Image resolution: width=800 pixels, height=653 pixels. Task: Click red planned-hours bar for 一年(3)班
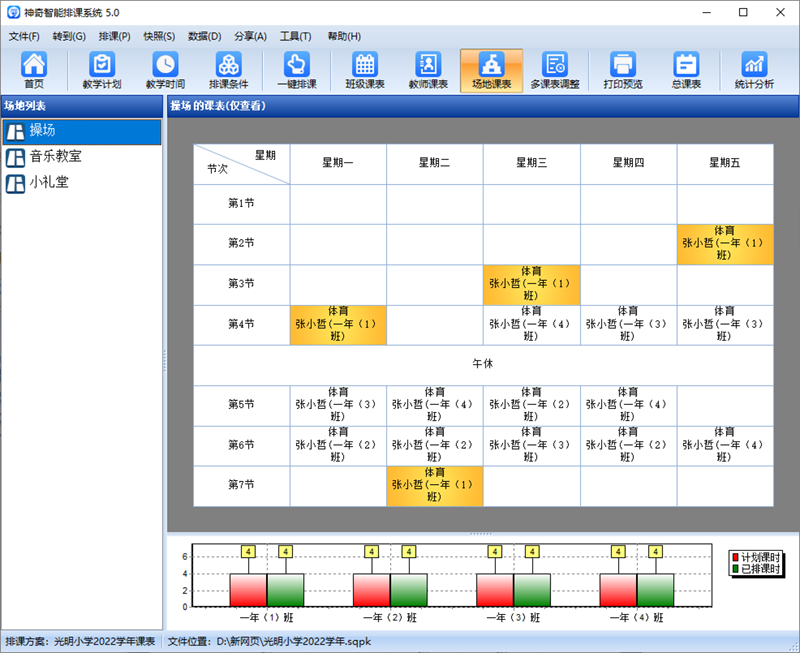click(495, 590)
